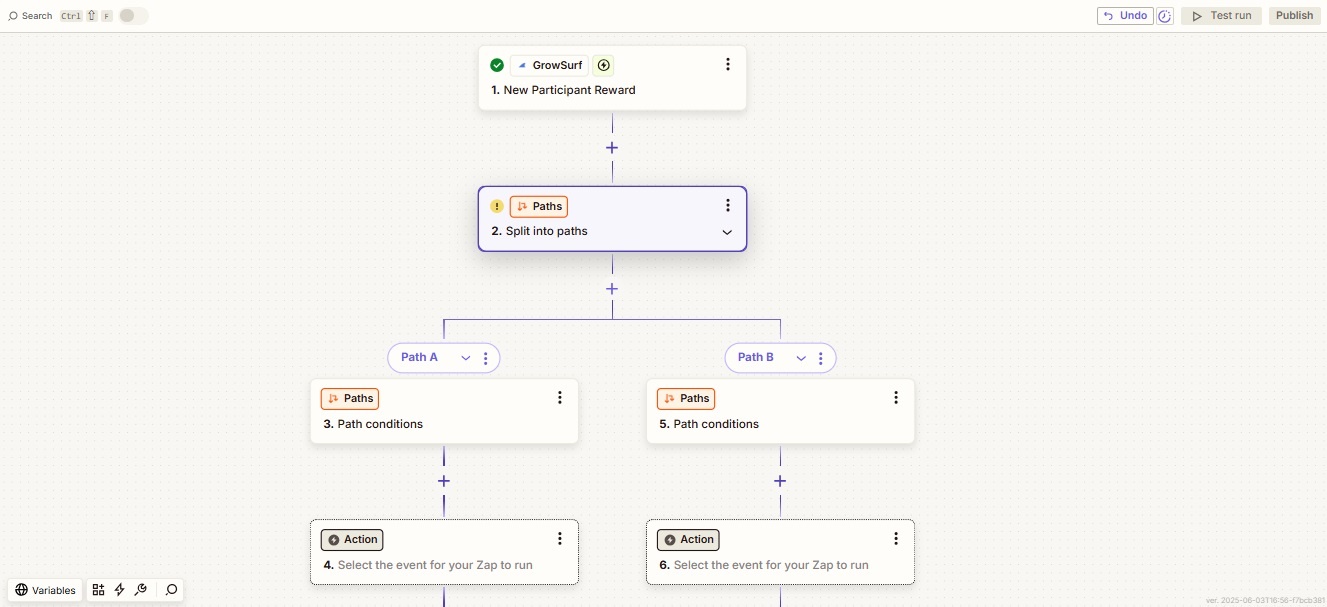The width and height of the screenshot is (1327, 607).
Task: Open three-dot menu on GrowSurf step
Action: point(727,65)
